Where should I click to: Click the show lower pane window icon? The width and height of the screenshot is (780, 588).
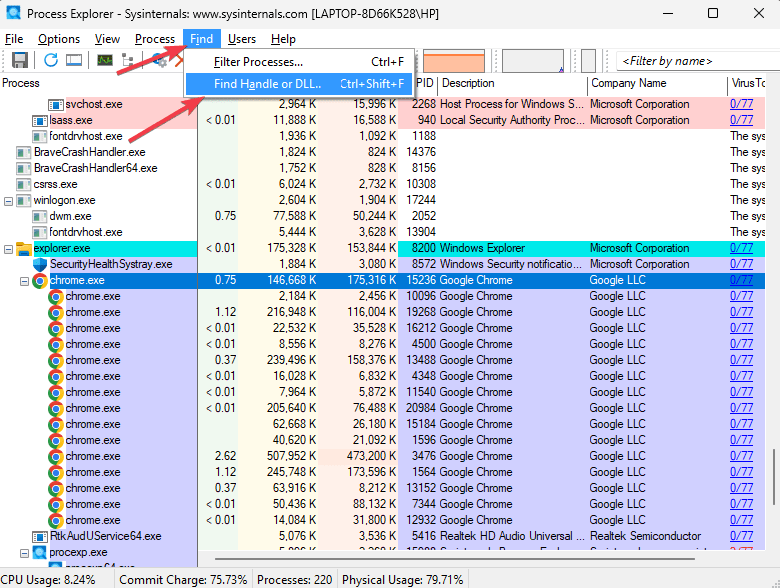[x=74, y=61]
